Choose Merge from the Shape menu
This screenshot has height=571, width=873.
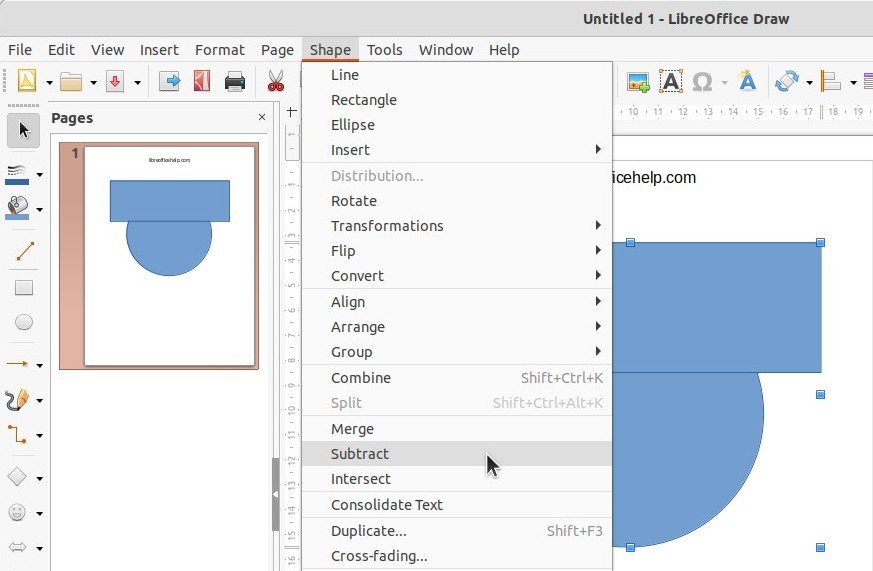[457, 429]
